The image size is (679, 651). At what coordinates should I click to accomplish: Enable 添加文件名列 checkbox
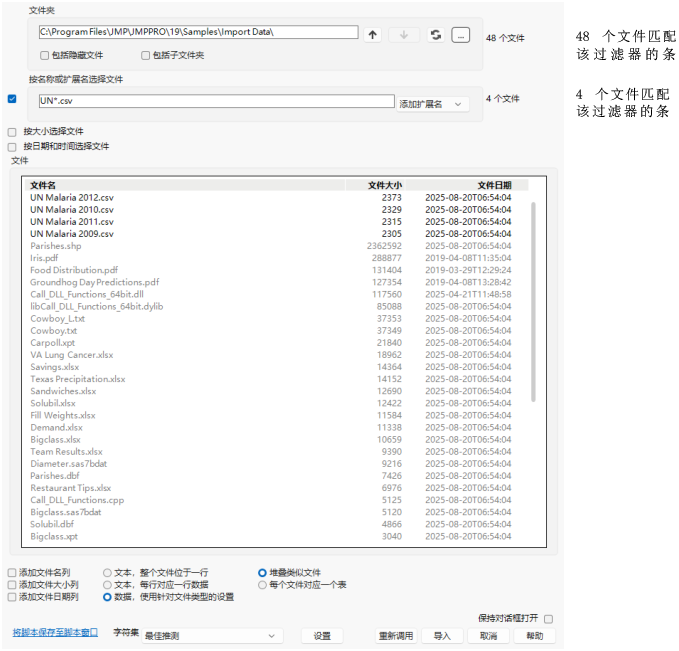tap(12, 573)
